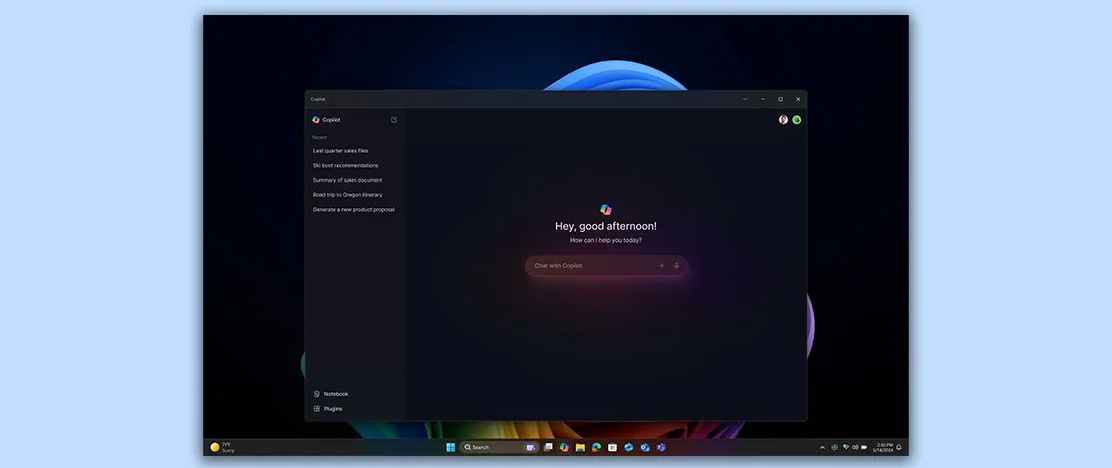Open Task View from the taskbar
Screen dimensions: 1112x468
[548, 447]
